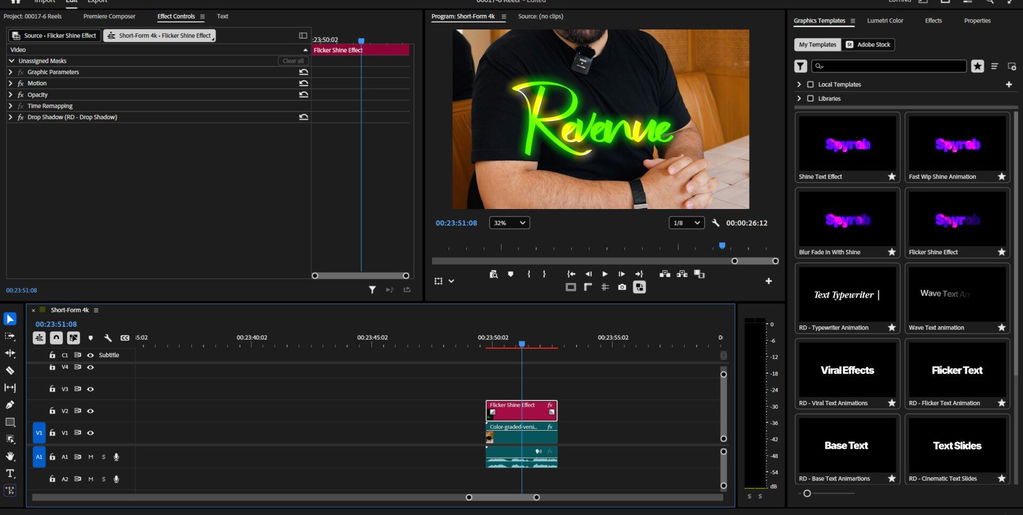Open the 32% zoom level dropdown
Viewport: 1023px width, 515px height.
pyautogui.click(x=510, y=223)
